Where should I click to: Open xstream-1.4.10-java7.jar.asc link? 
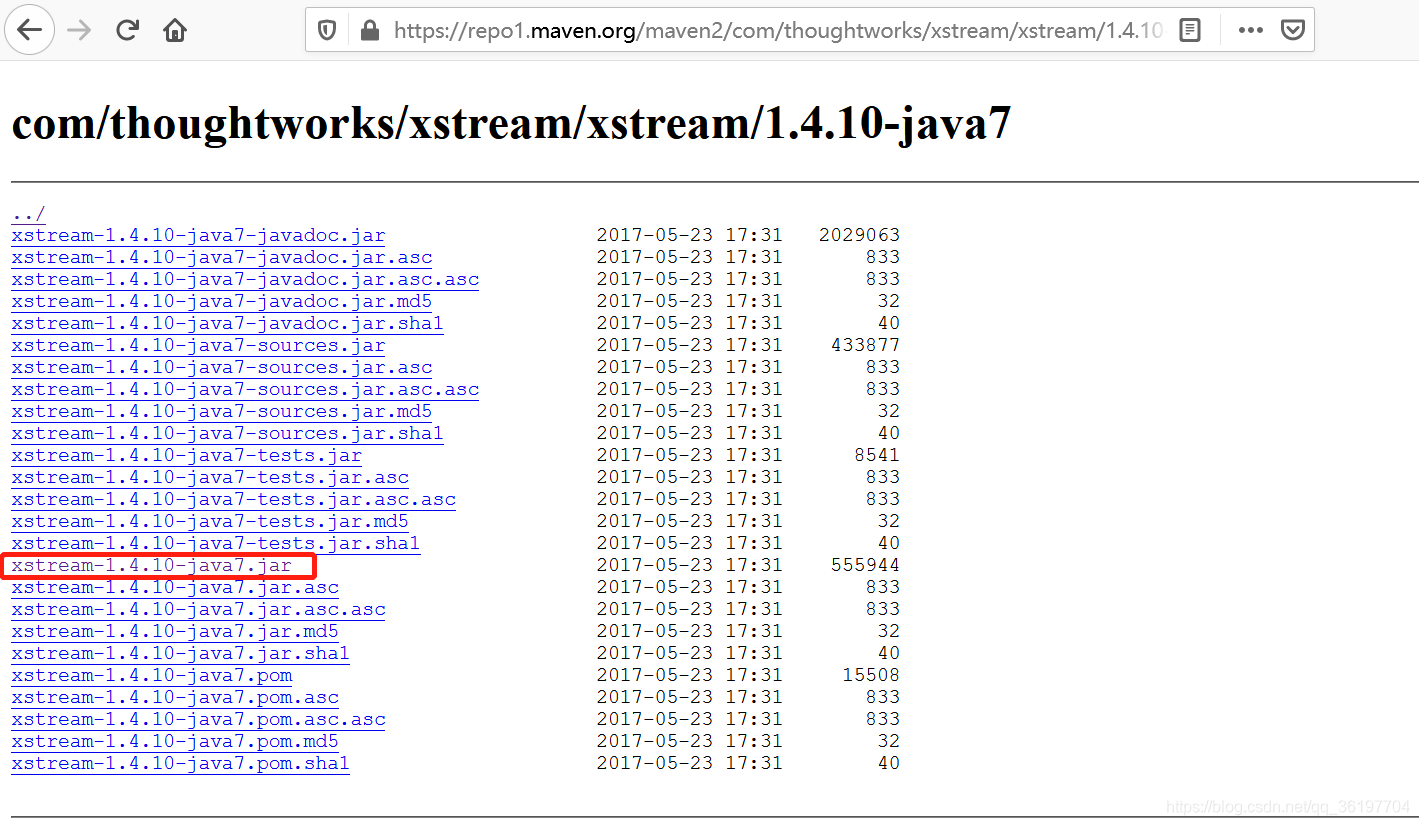pyautogui.click(x=175, y=587)
